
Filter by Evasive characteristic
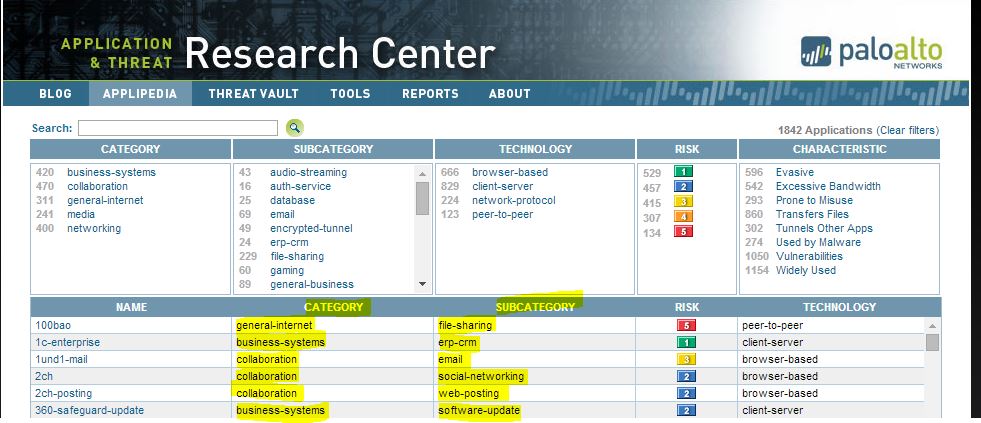[x=795, y=172]
